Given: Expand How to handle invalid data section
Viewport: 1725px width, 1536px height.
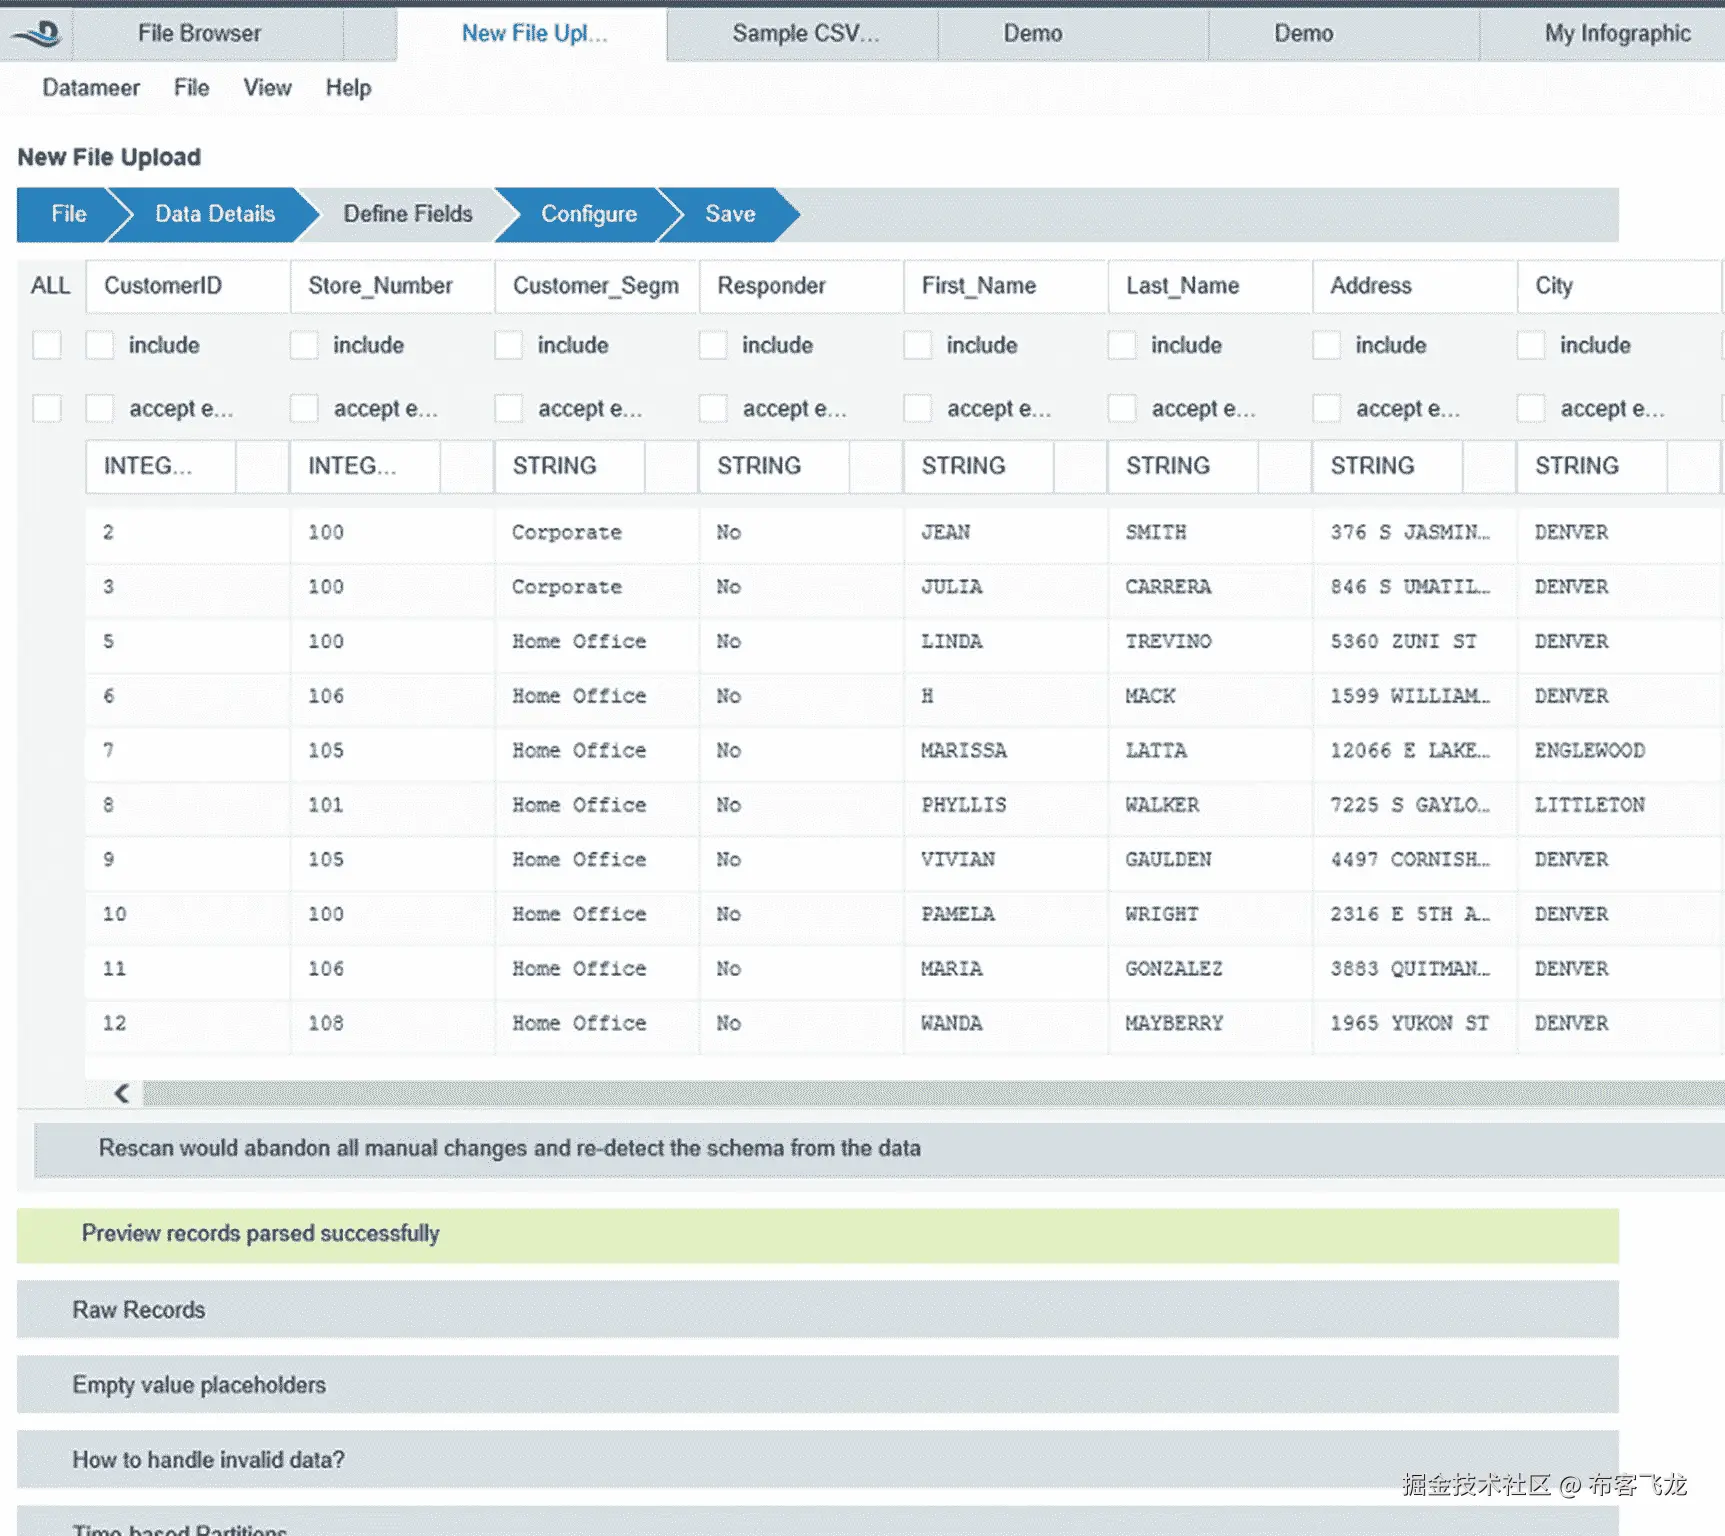Looking at the screenshot, I should tap(817, 1460).
